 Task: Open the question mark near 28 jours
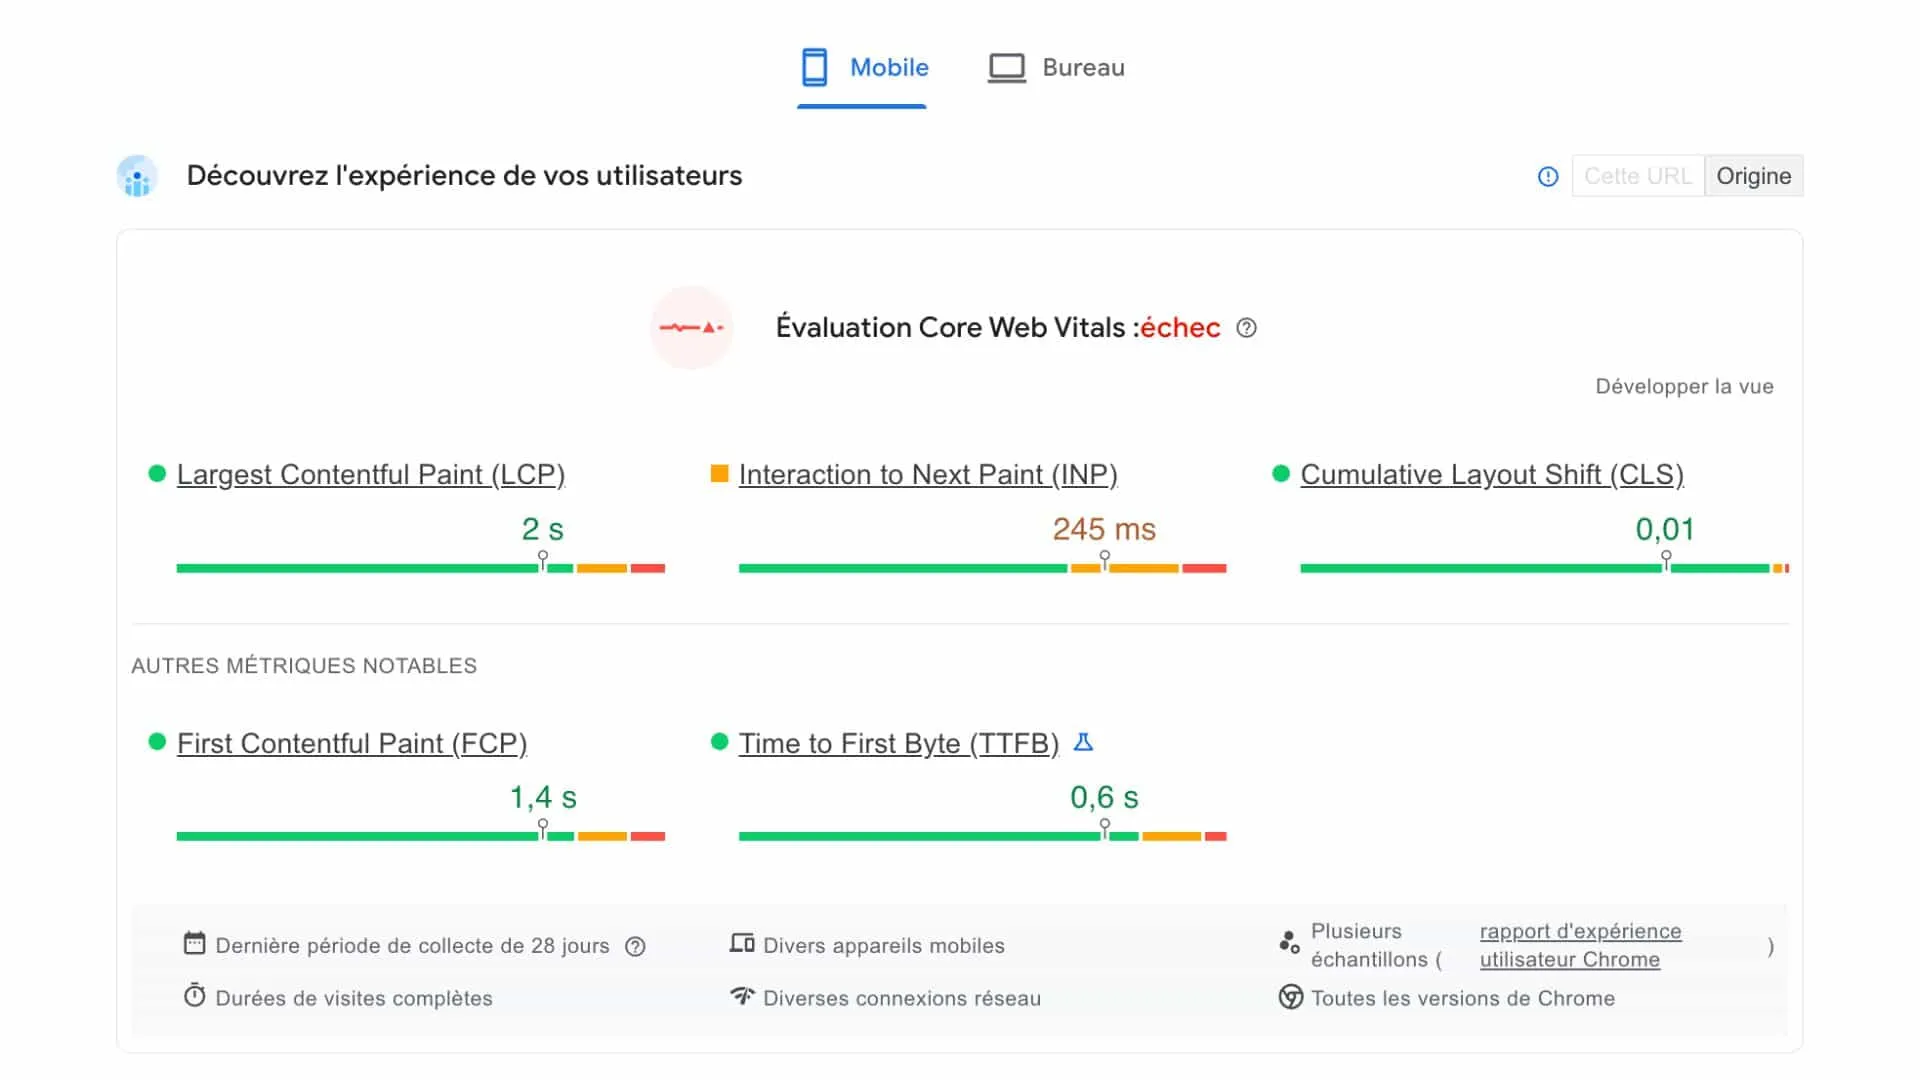[x=636, y=945]
